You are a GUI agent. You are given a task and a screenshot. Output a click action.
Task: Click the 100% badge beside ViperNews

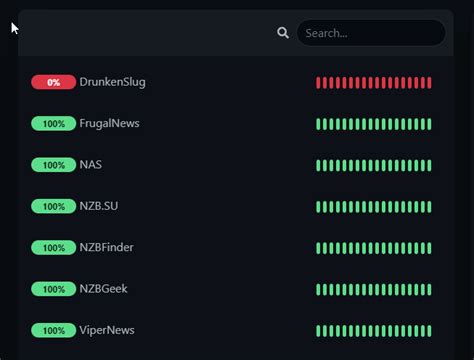coord(54,330)
